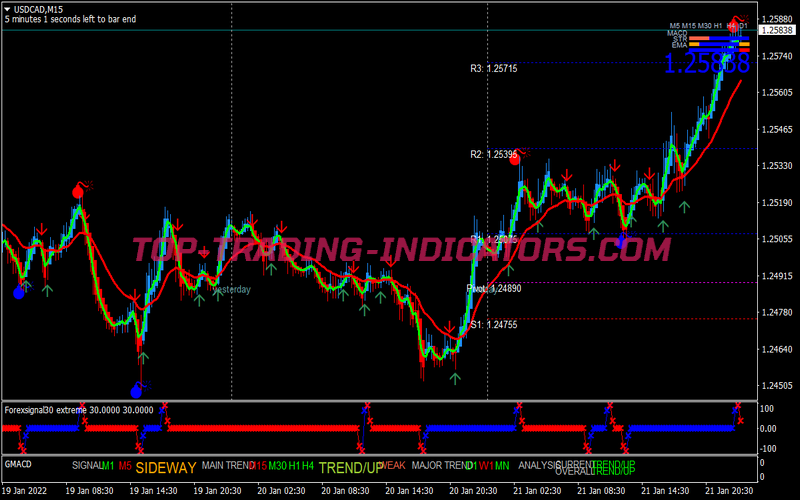Click the salmon segment of the top trend bar

[x=699, y=38]
